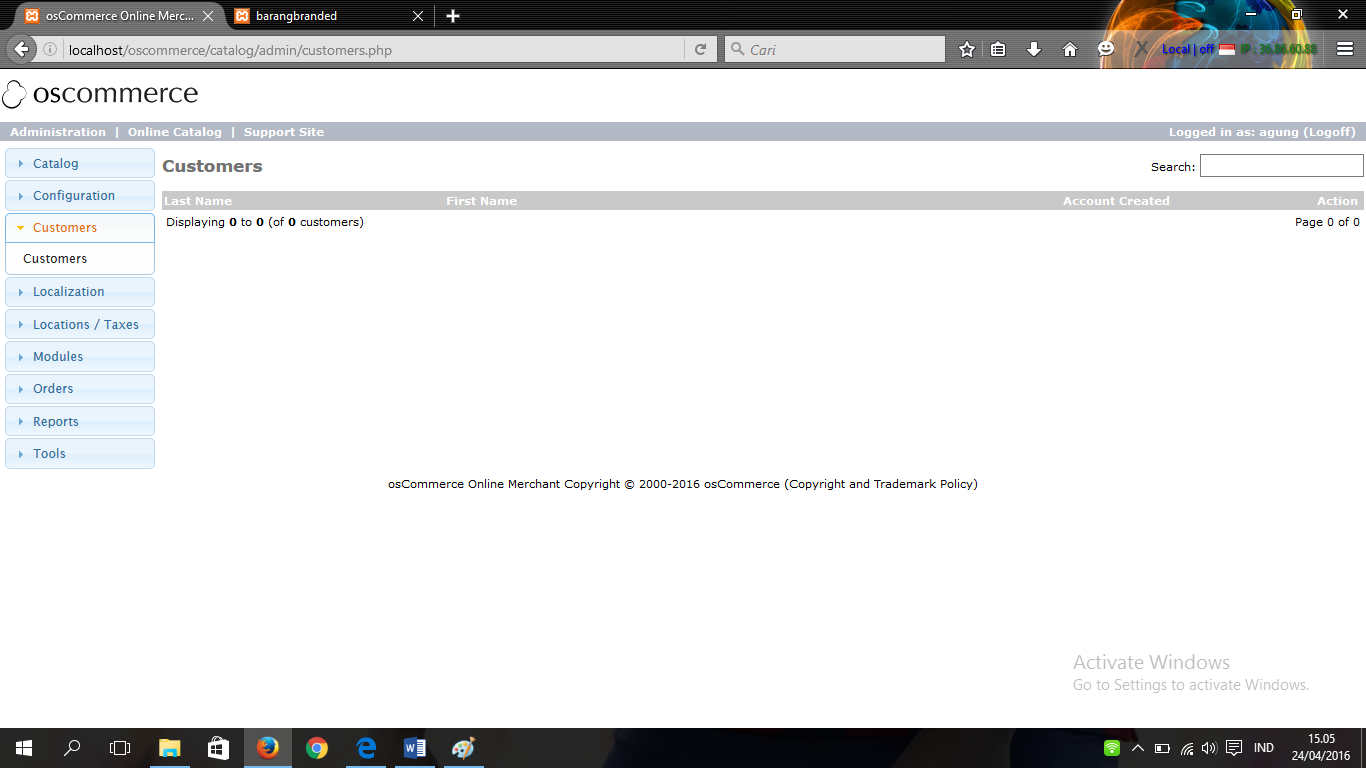Open the downloads arrow icon

(1034, 49)
